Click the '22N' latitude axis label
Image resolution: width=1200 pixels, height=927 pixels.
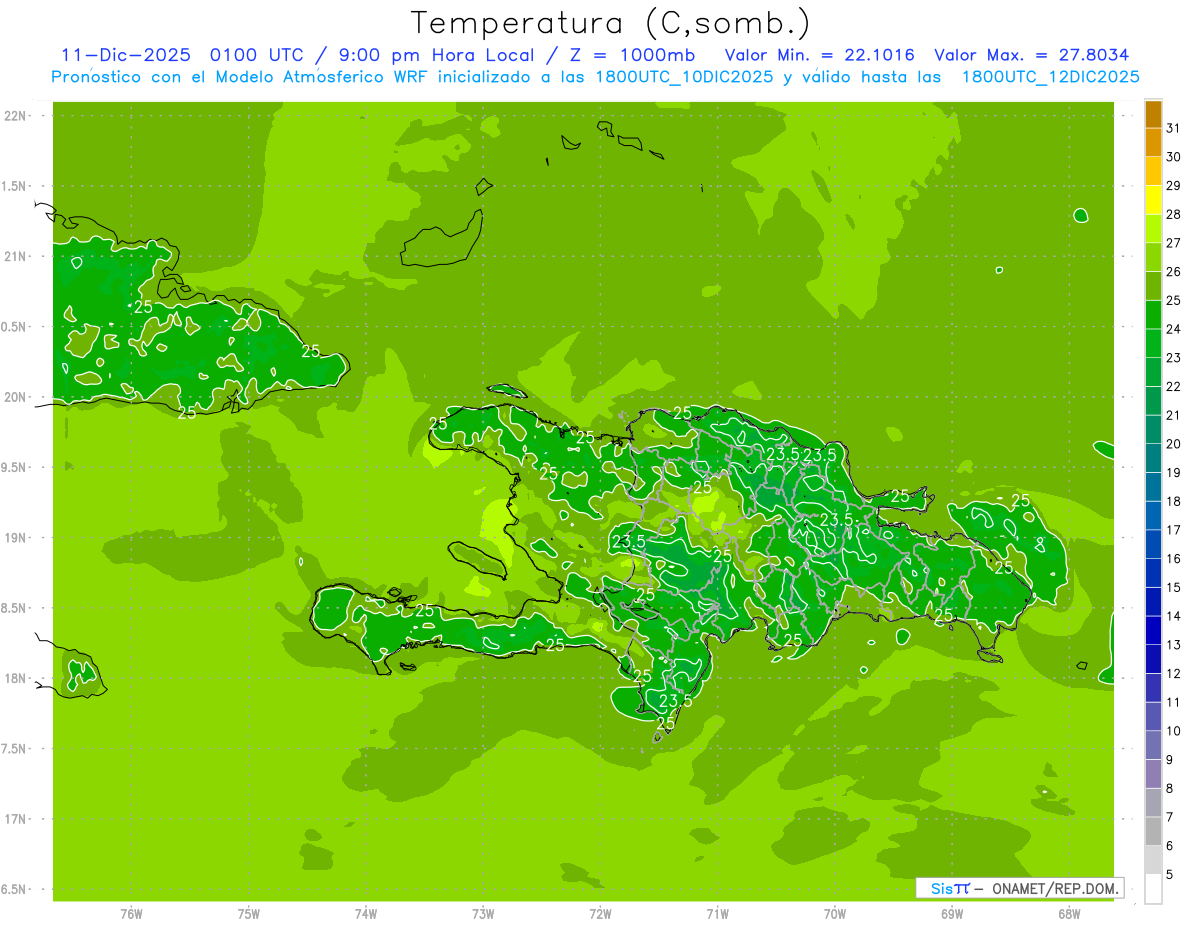click(16, 116)
